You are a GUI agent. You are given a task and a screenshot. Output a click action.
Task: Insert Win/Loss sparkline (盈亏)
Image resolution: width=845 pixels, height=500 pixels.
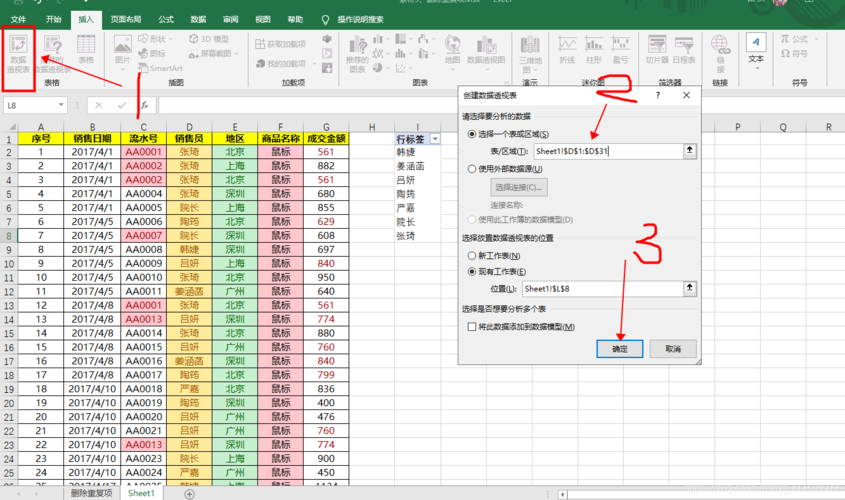[x=621, y=50]
